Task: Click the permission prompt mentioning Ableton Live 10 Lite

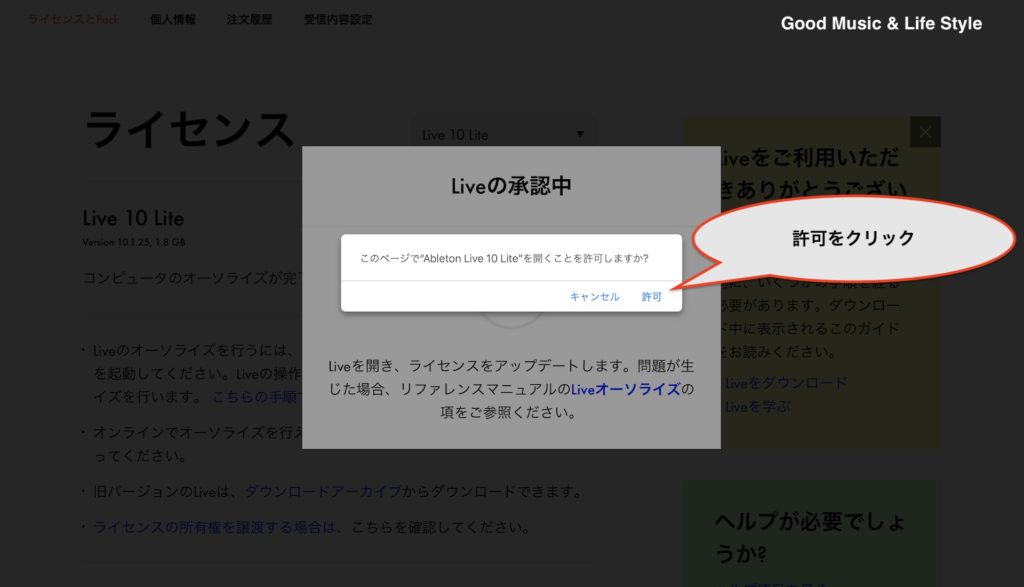Action: click(504, 259)
